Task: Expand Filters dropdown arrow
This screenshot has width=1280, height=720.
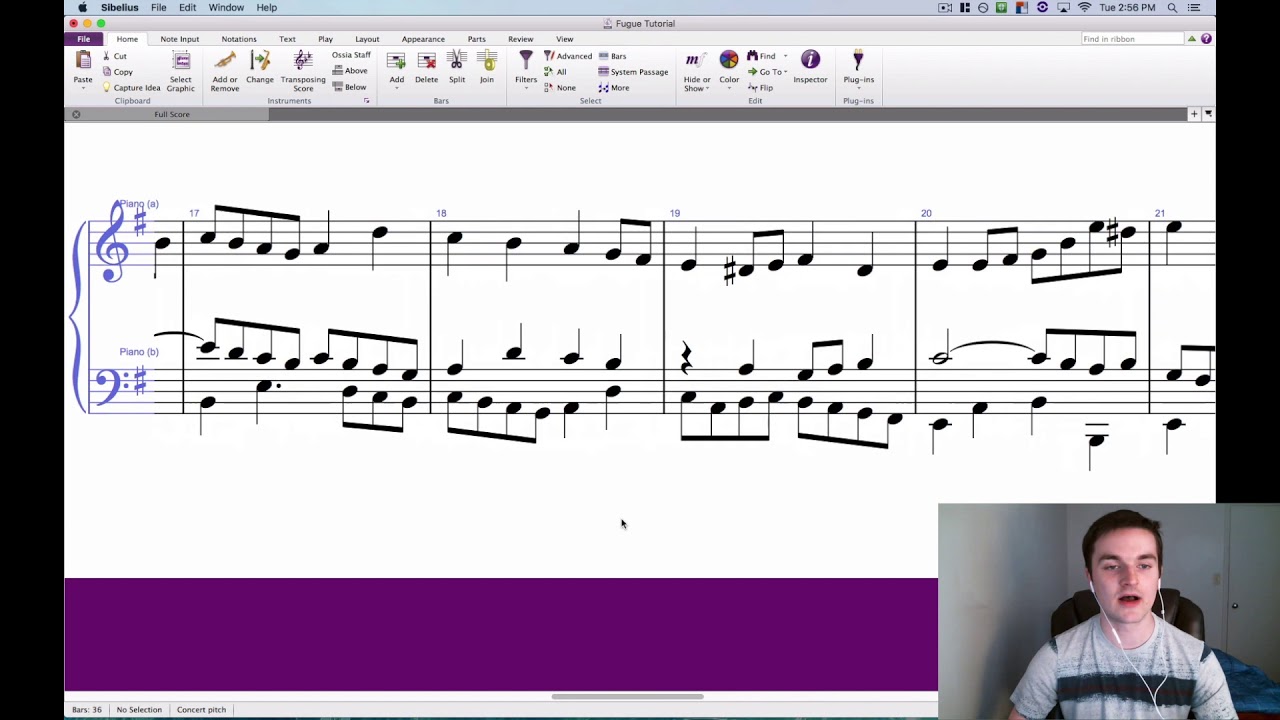Action: (526, 89)
